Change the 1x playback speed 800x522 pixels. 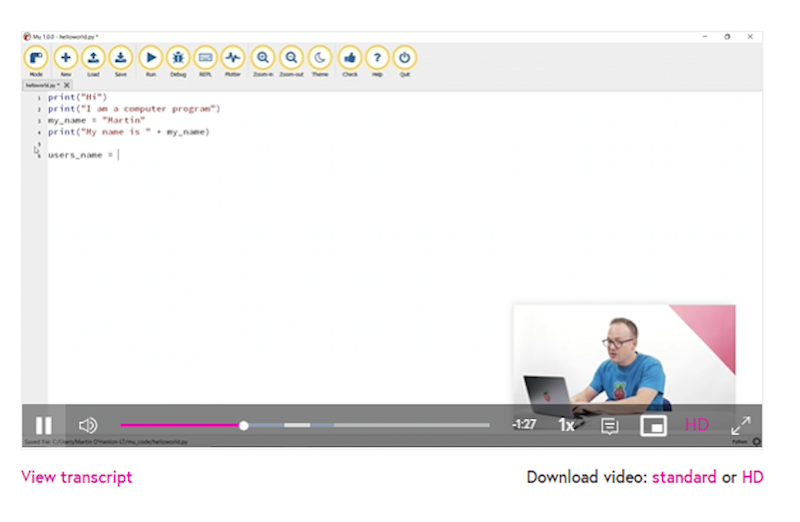click(566, 425)
